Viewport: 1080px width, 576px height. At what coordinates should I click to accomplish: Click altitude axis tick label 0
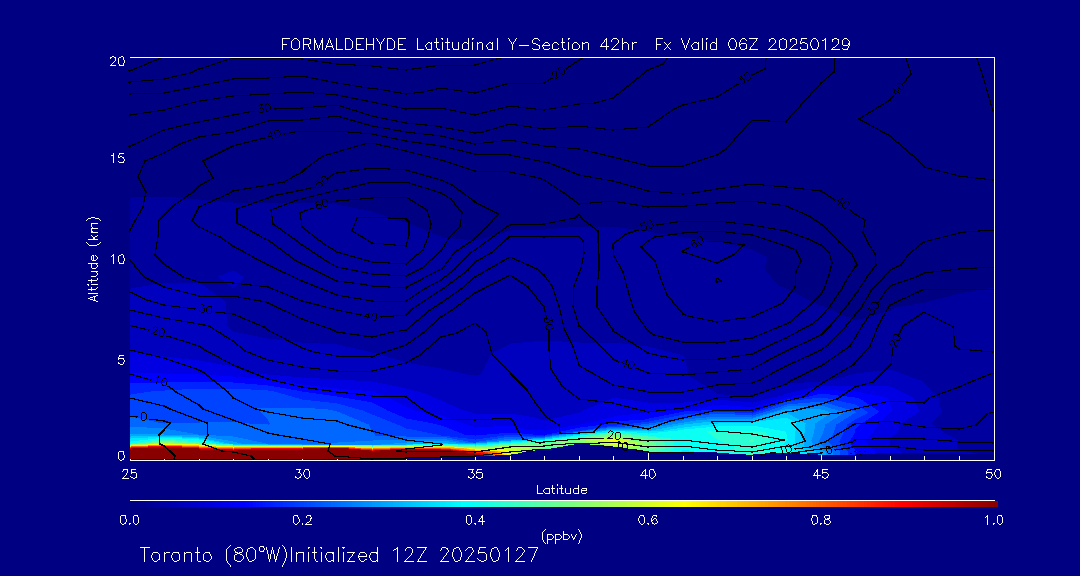tap(121, 455)
